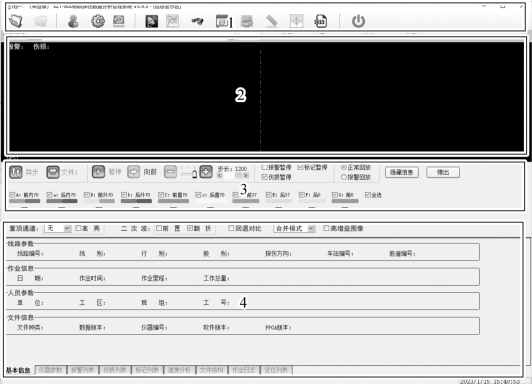Click the 线路编号 label in 线路参数
Image resolution: width=532 pixels, height=384 pixels.
(30, 253)
